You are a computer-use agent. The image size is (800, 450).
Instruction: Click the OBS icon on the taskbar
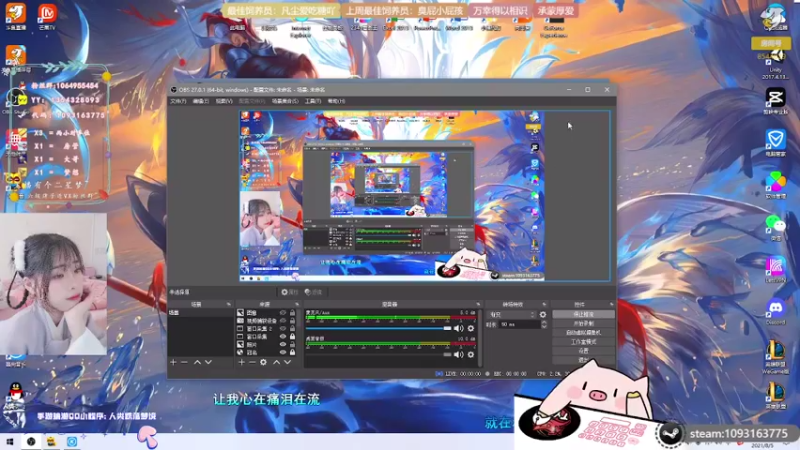(31, 442)
